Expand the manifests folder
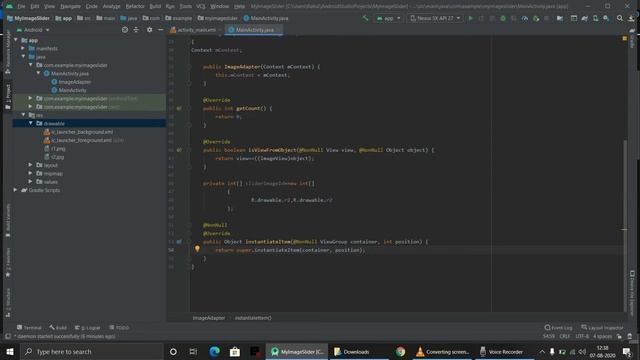Screen dimensions: 640x360 [x=23, y=49]
